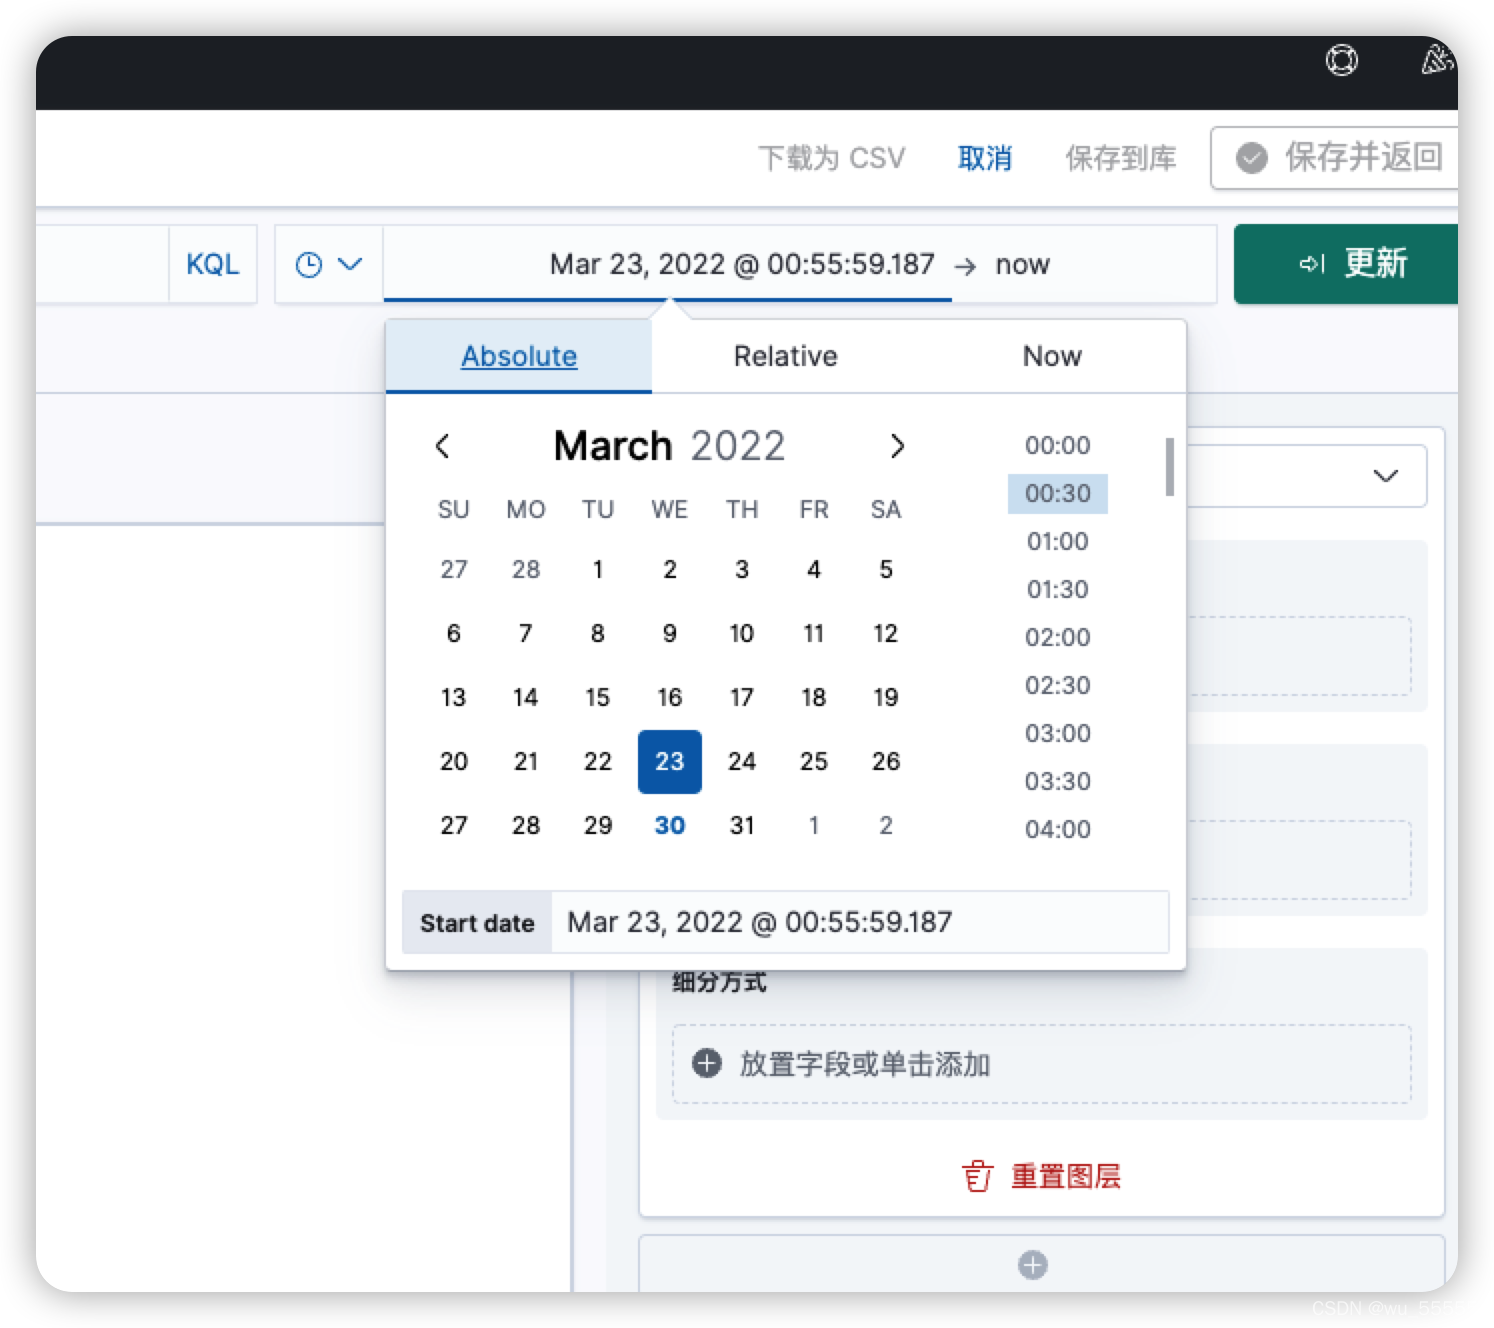Select time 00:30
Viewport: 1494px width, 1328px height.
click(1058, 494)
